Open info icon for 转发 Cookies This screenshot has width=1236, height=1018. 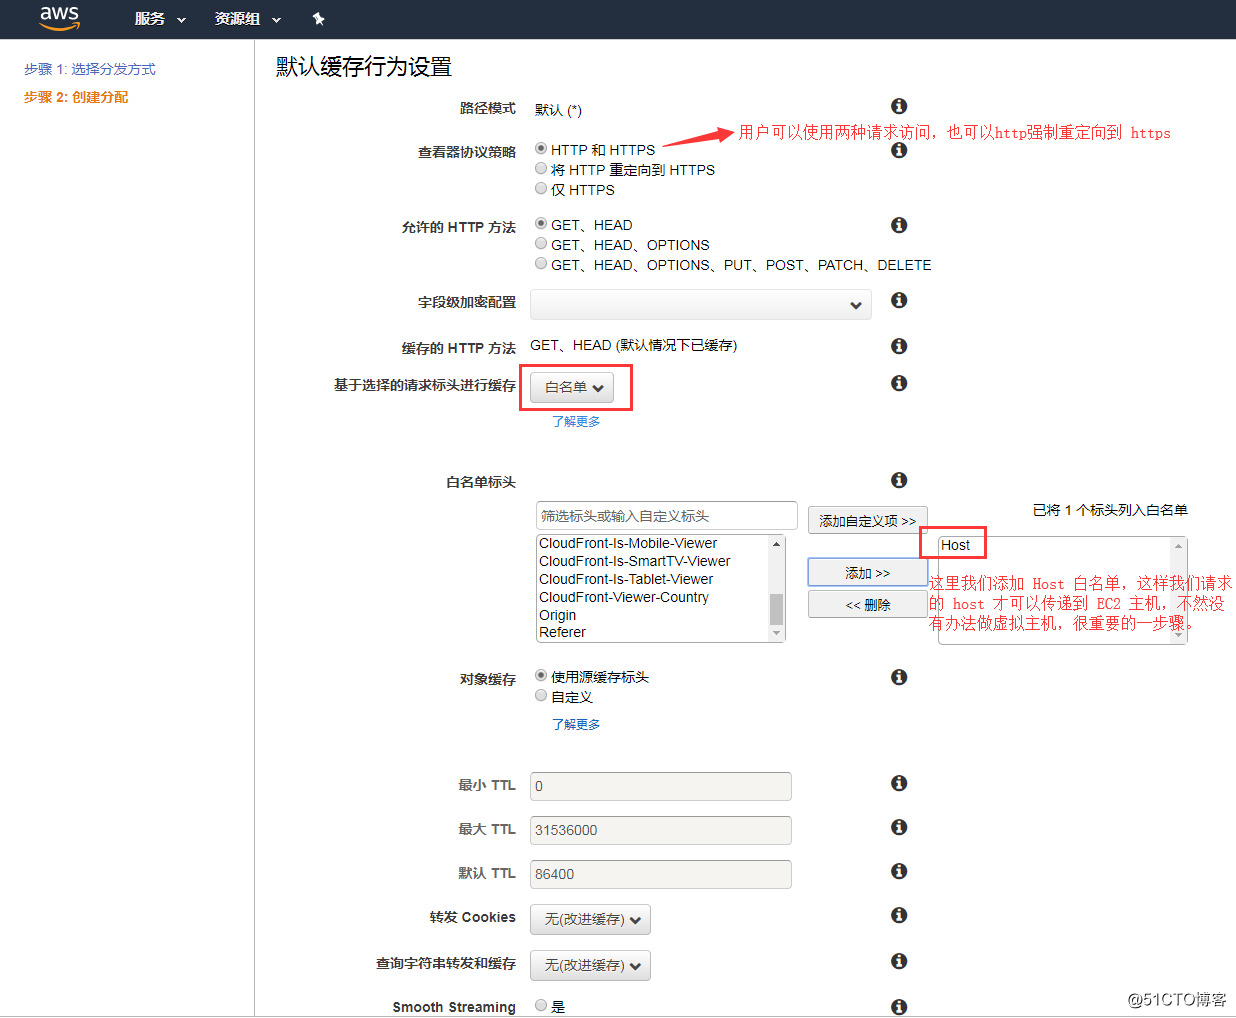(899, 915)
